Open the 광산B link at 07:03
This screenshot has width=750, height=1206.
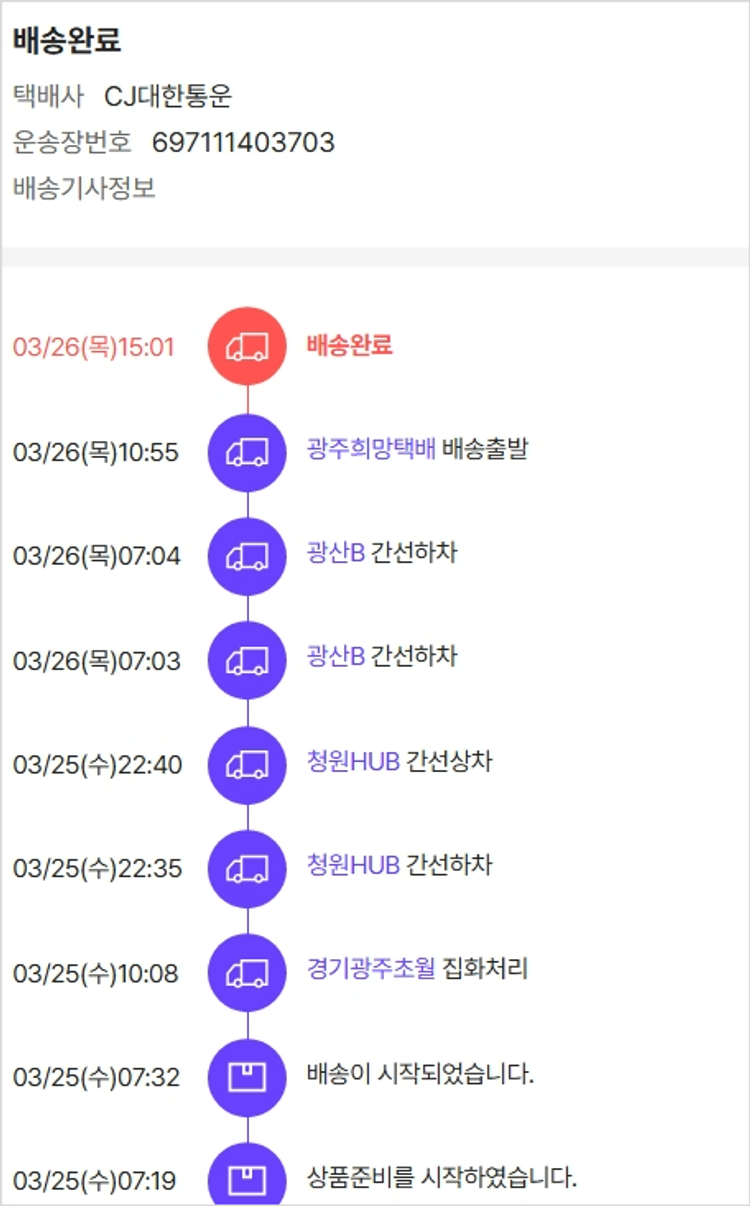pos(336,656)
